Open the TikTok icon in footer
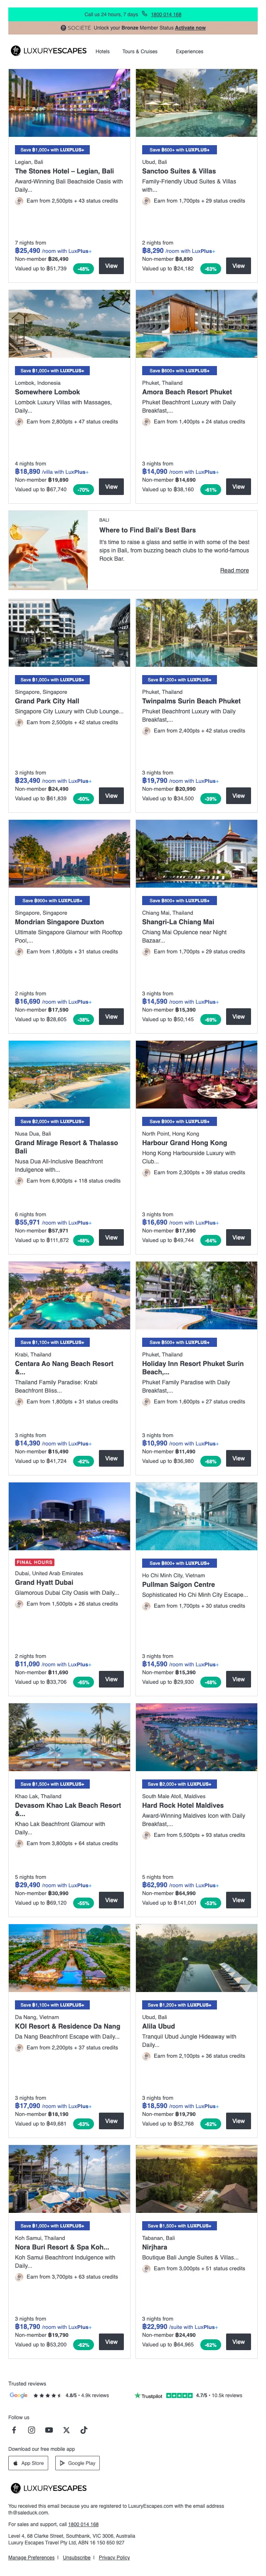266x2576 pixels. click(83, 2429)
